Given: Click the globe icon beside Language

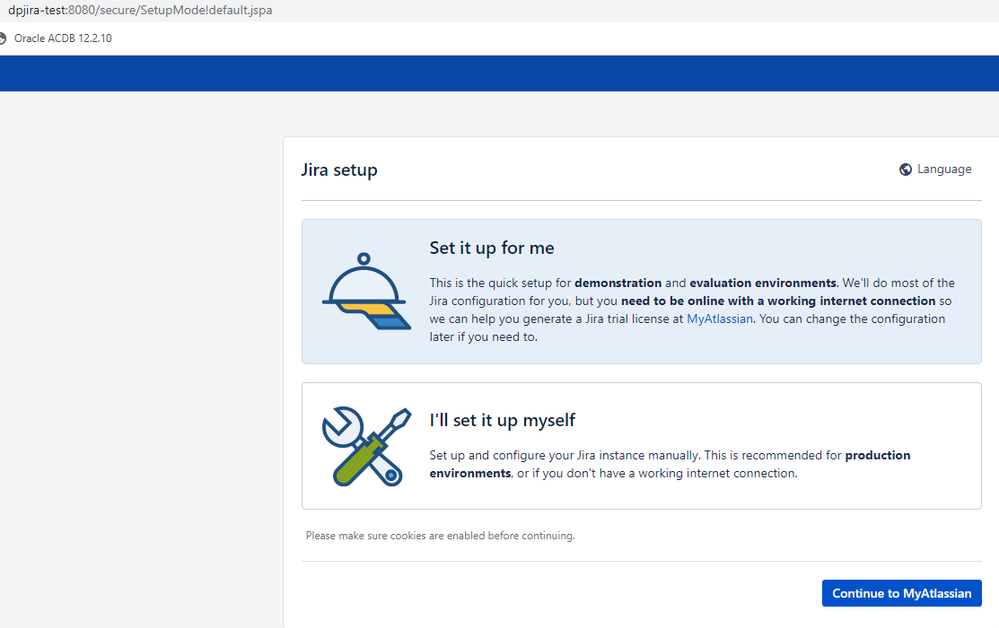Looking at the screenshot, I should click(x=905, y=169).
